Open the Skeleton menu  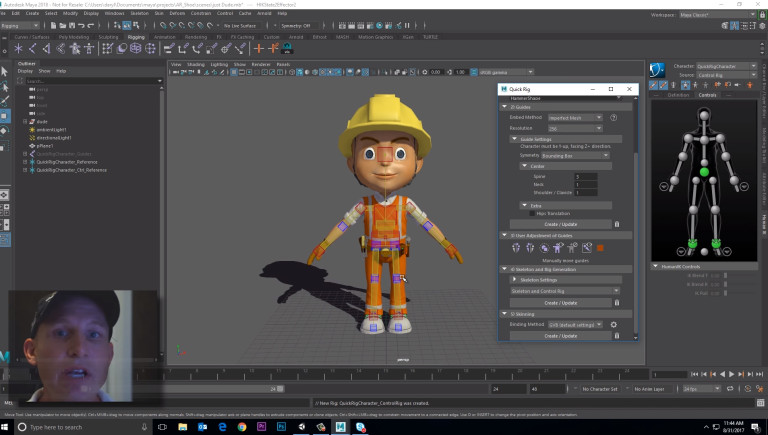139,13
